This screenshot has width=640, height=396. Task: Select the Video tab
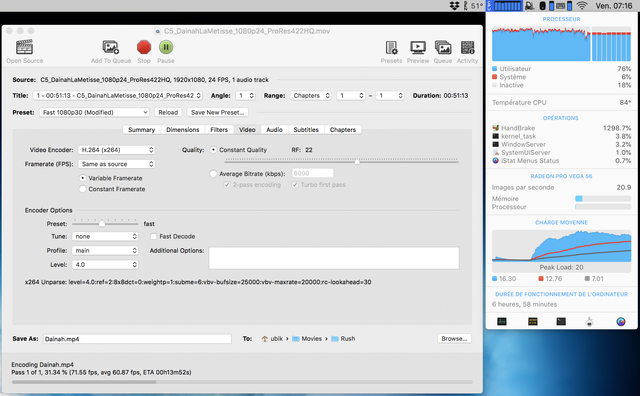pyautogui.click(x=247, y=129)
